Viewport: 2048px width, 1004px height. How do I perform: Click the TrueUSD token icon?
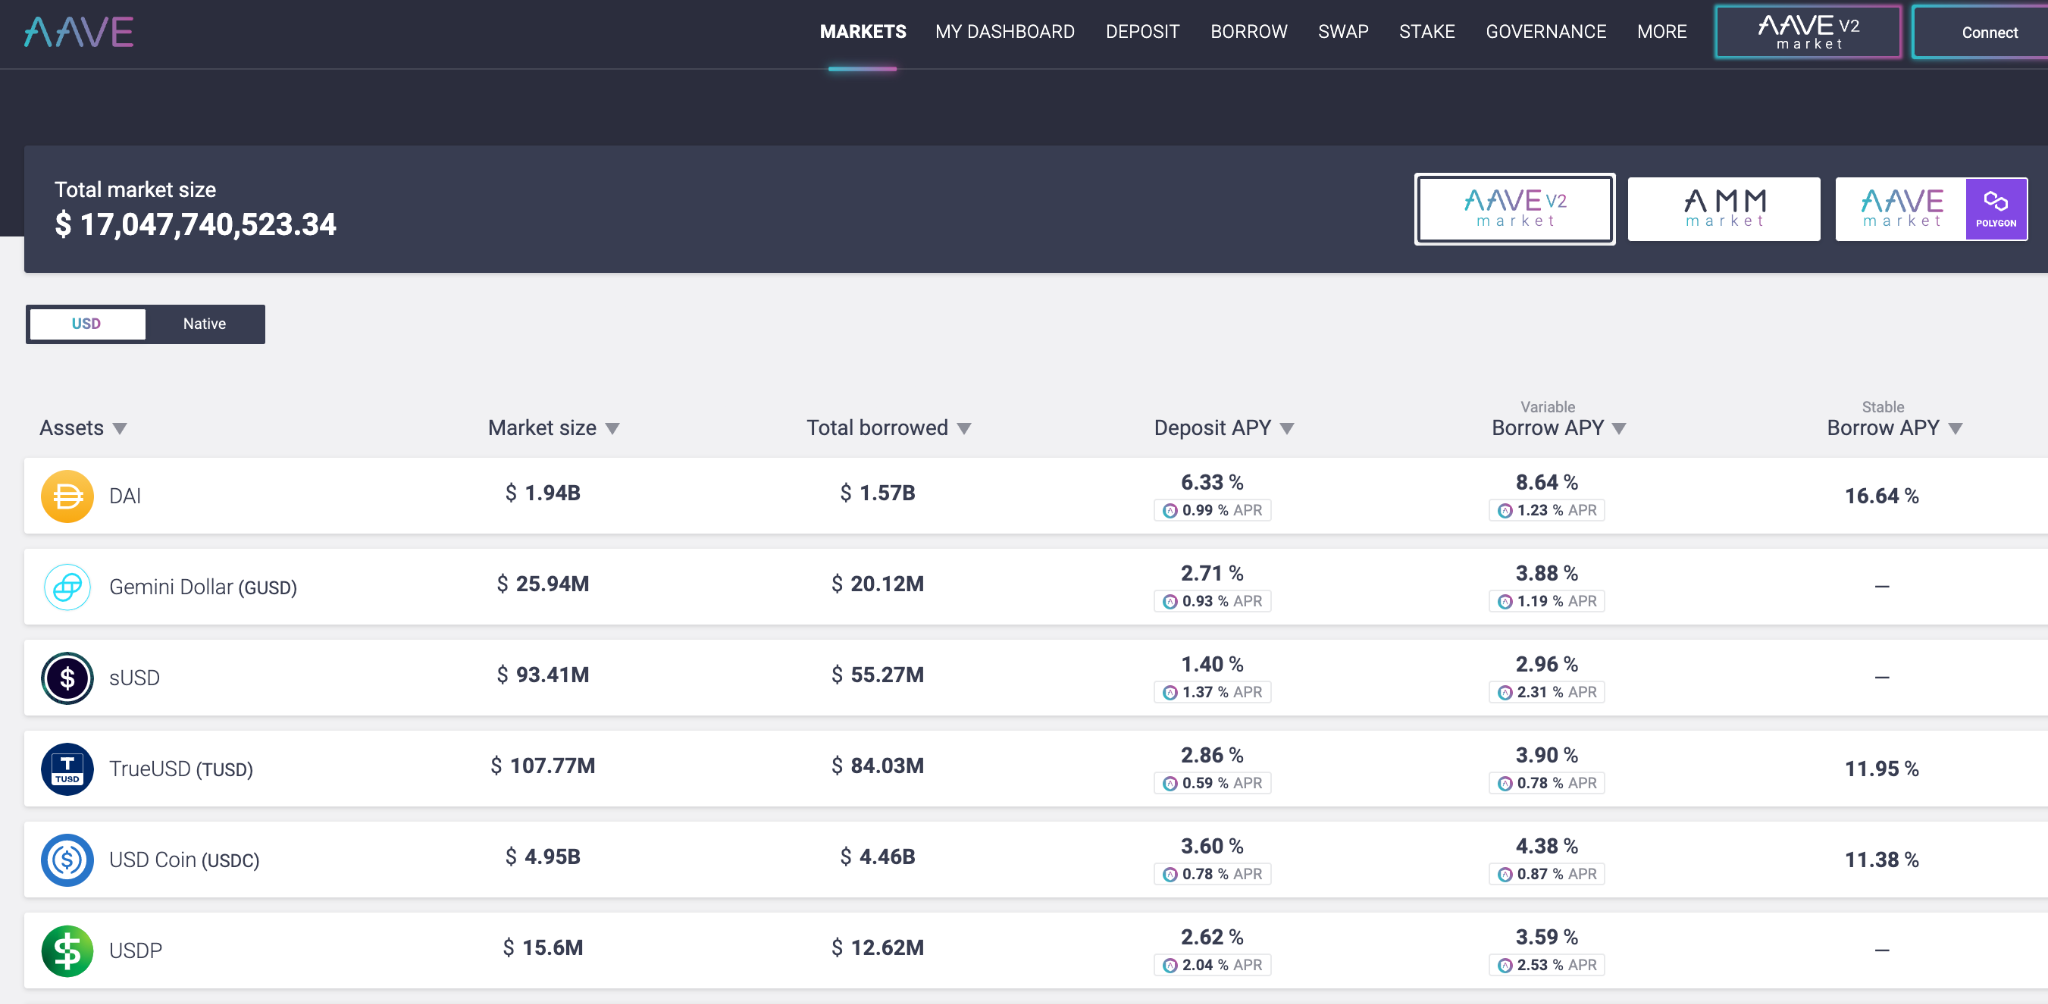click(67, 769)
